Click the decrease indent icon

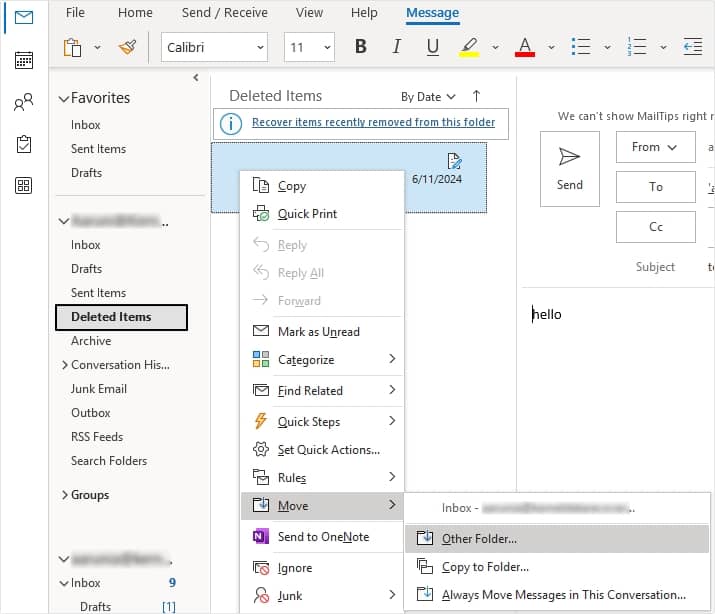(693, 46)
